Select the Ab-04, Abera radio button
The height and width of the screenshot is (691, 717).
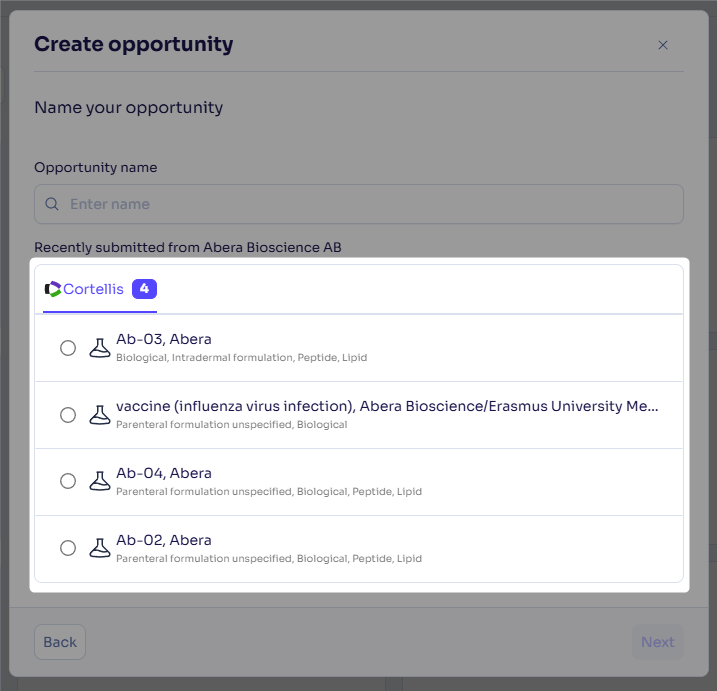pyautogui.click(x=68, y=481)
